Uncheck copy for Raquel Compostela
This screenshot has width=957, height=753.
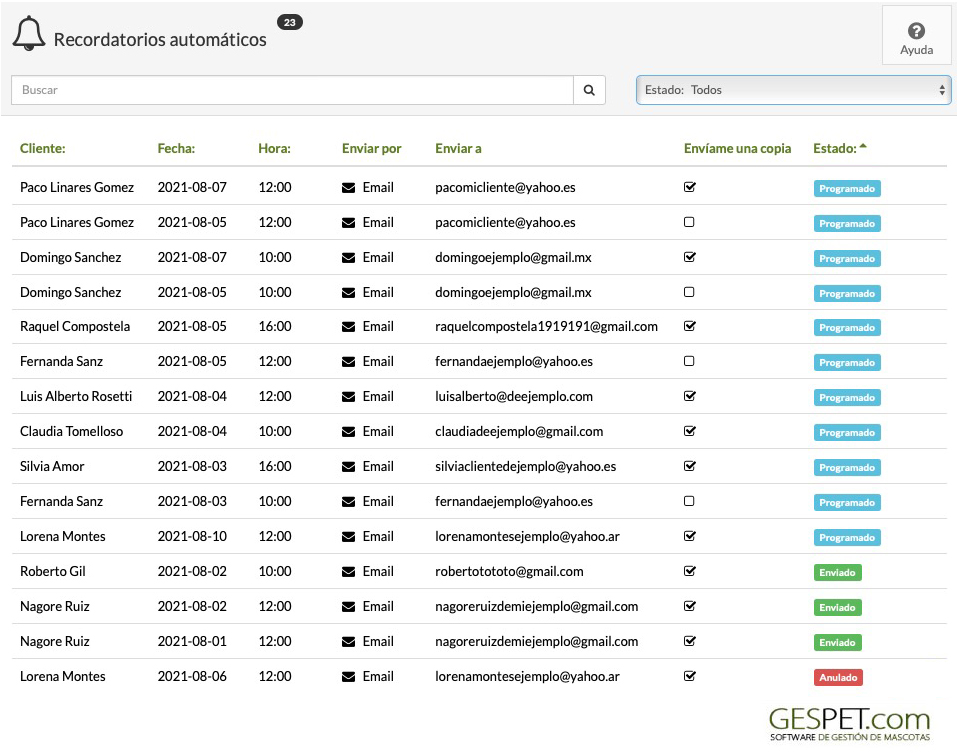(x=690, y=326)
